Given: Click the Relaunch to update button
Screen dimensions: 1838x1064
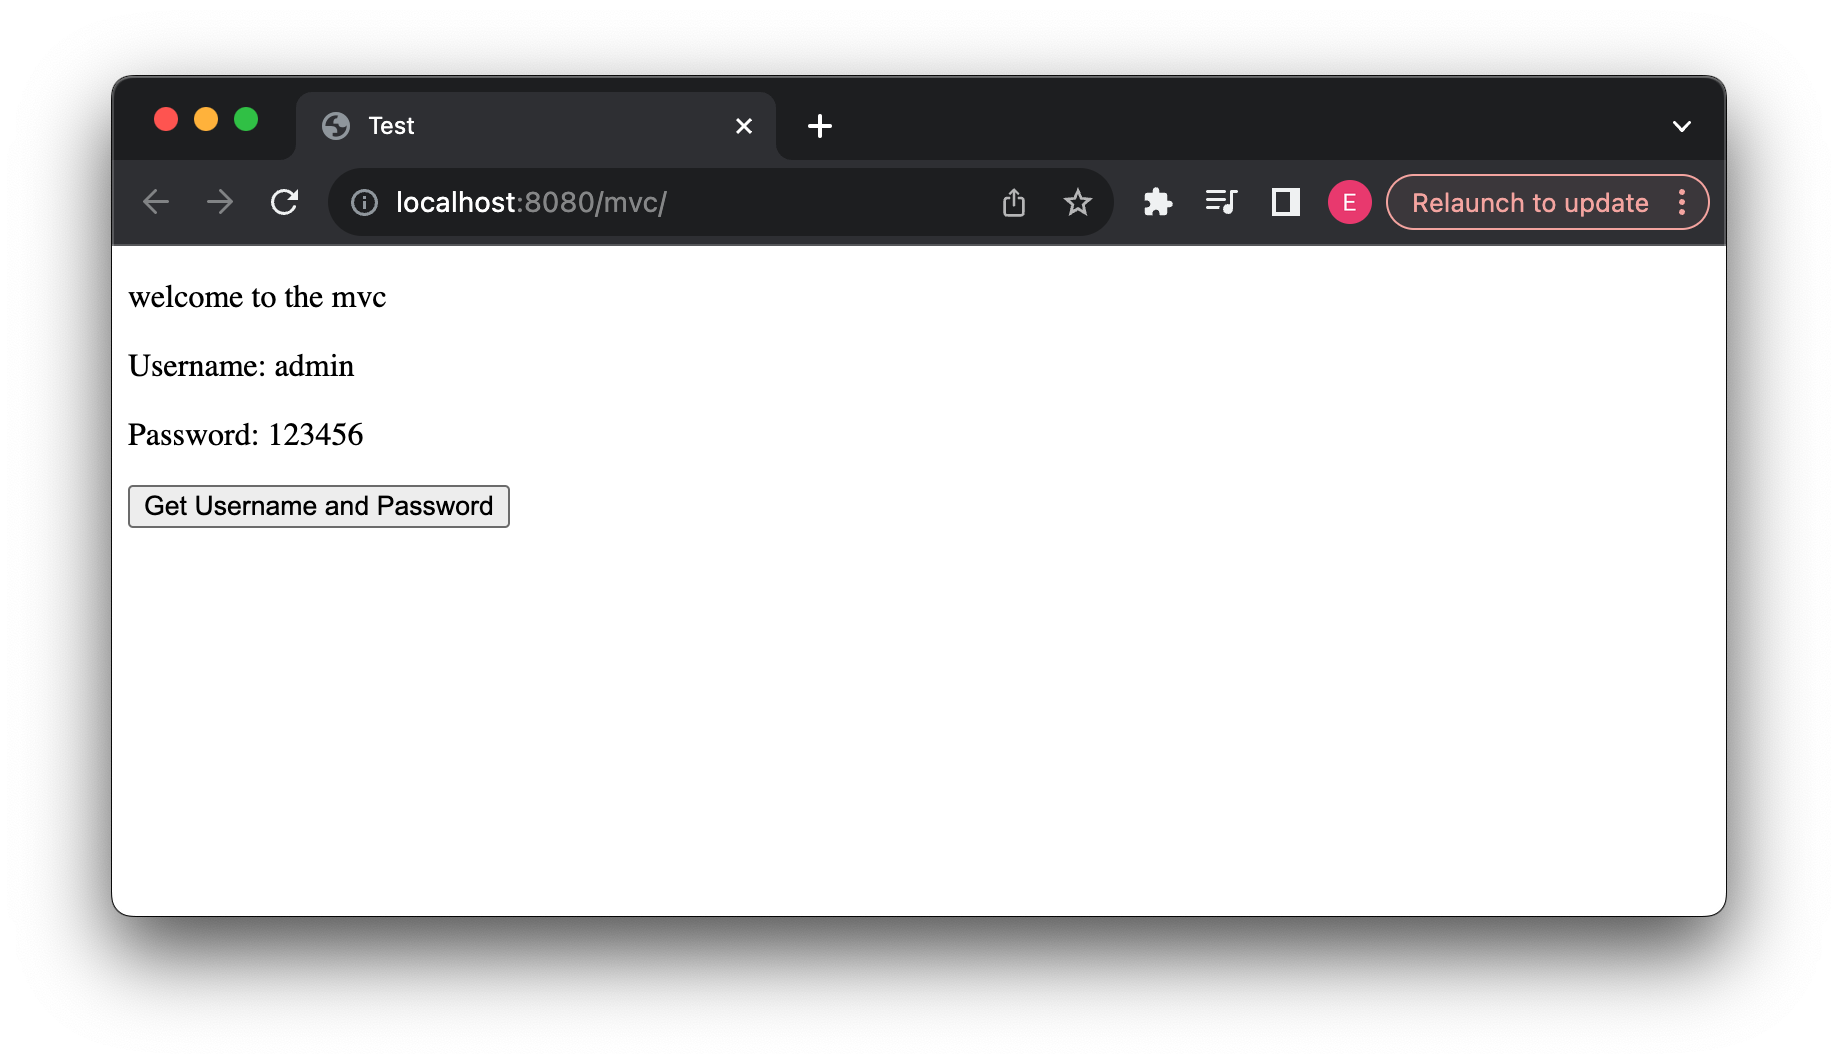Looking at the screenshot, I should (x=1529, y=202).
